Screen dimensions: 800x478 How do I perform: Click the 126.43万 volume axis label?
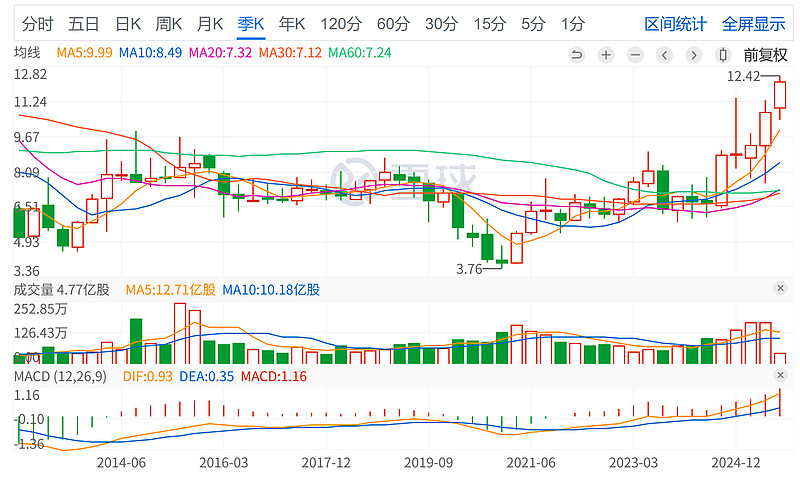click(40, 333)
